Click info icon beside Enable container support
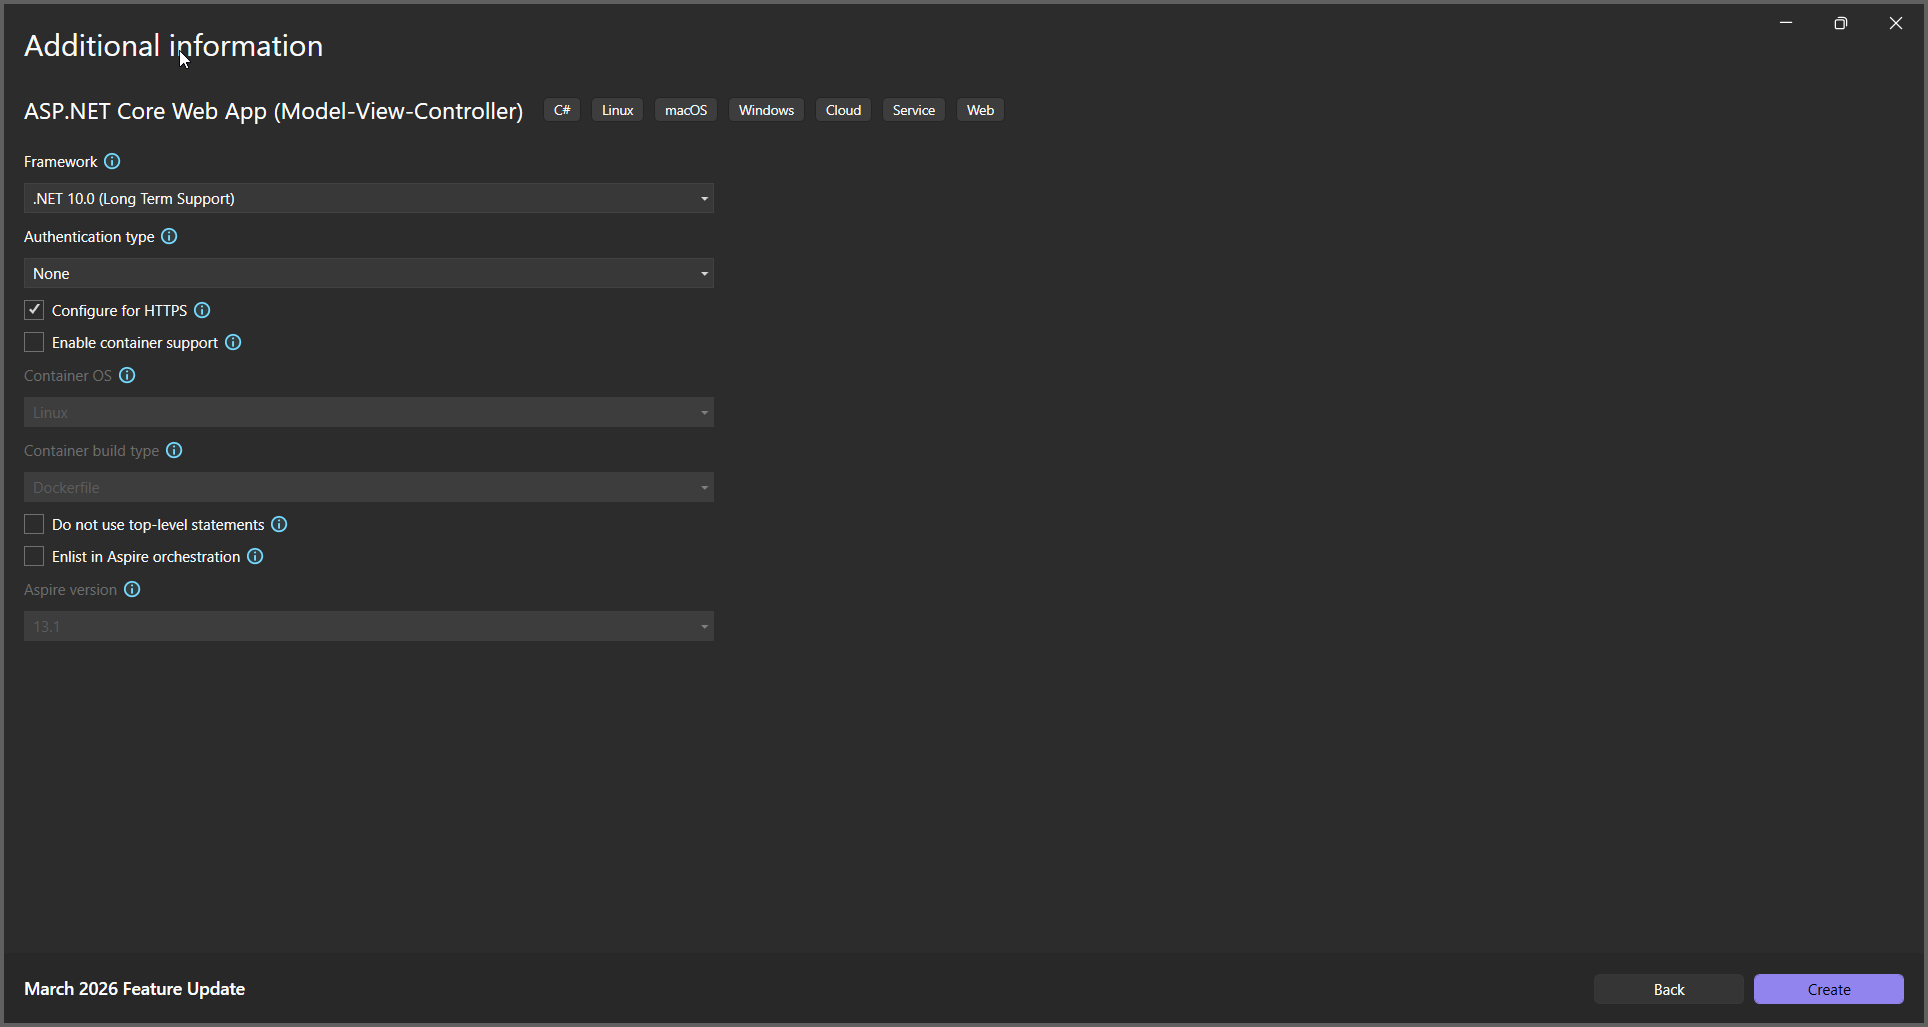The width and height of the screenshot is (1928, 1027). (233, 342)
